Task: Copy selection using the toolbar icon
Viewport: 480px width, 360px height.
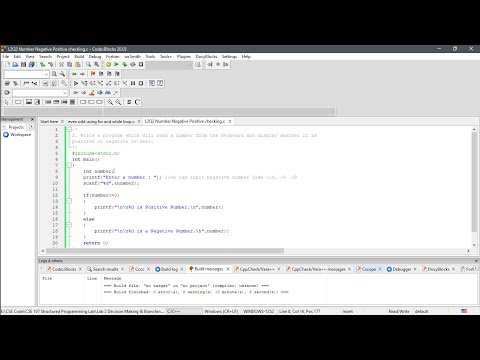Action: [x=69, y=64]
